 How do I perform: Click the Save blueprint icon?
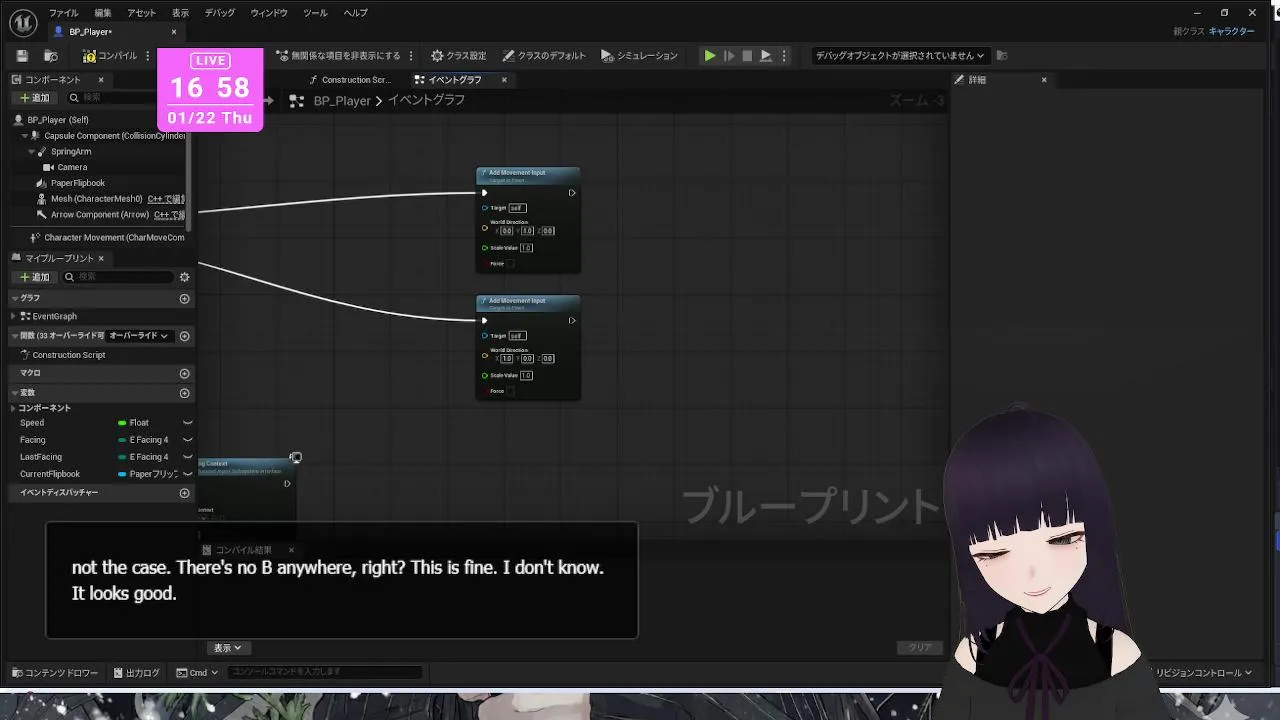(x=22, y=56)
